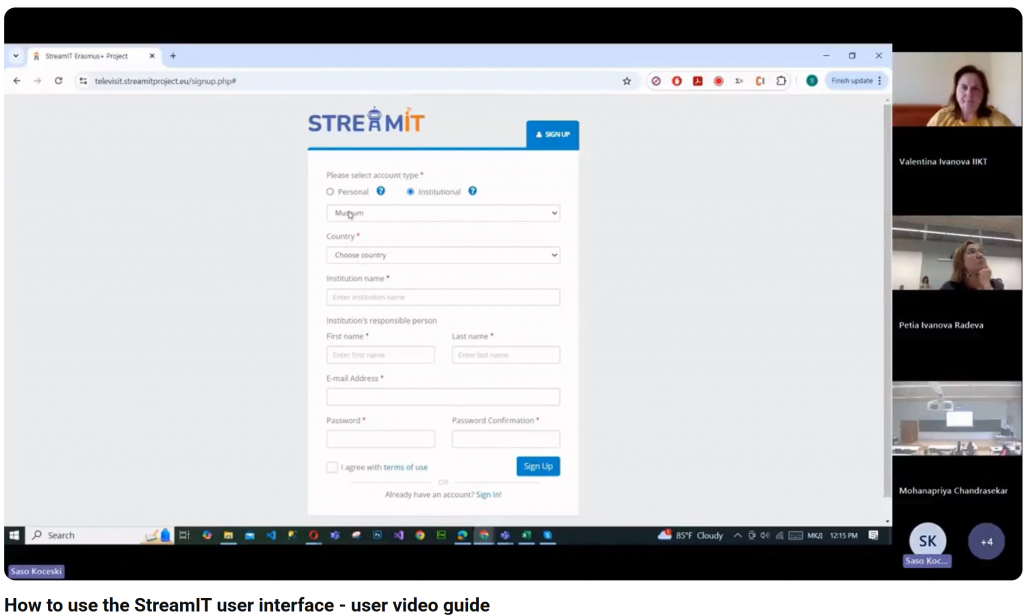Switch to the SIGN UP tab
1024x616 pixels.
coord(552,134)
